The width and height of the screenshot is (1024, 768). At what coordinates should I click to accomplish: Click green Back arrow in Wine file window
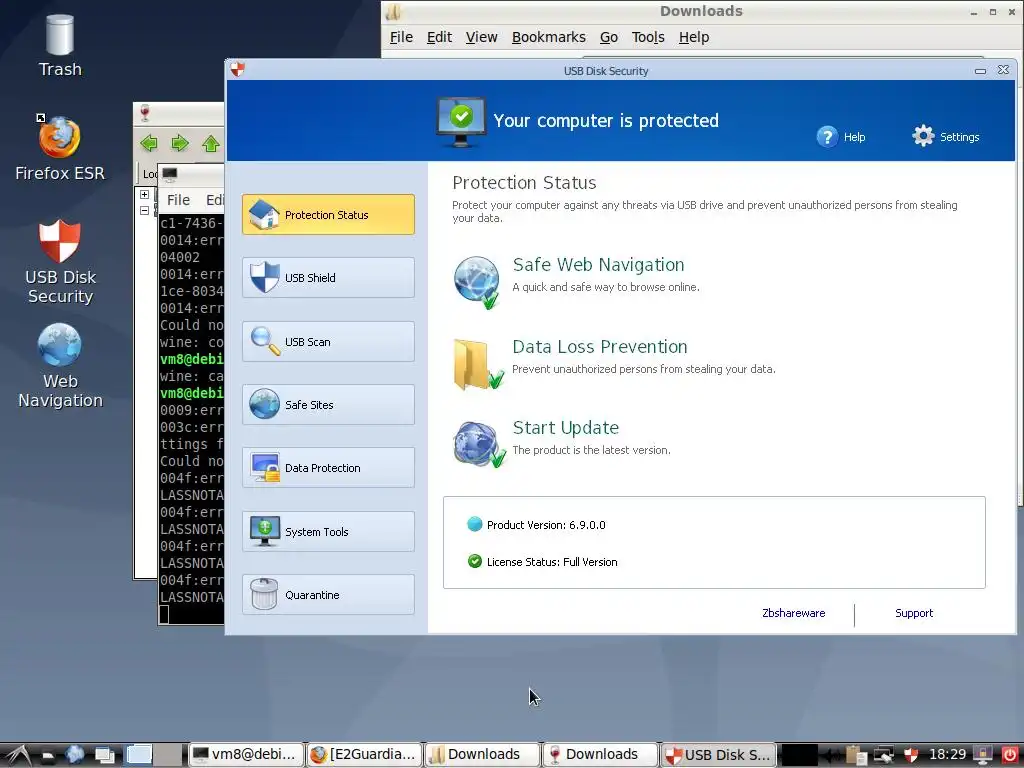tap(149, 143)
